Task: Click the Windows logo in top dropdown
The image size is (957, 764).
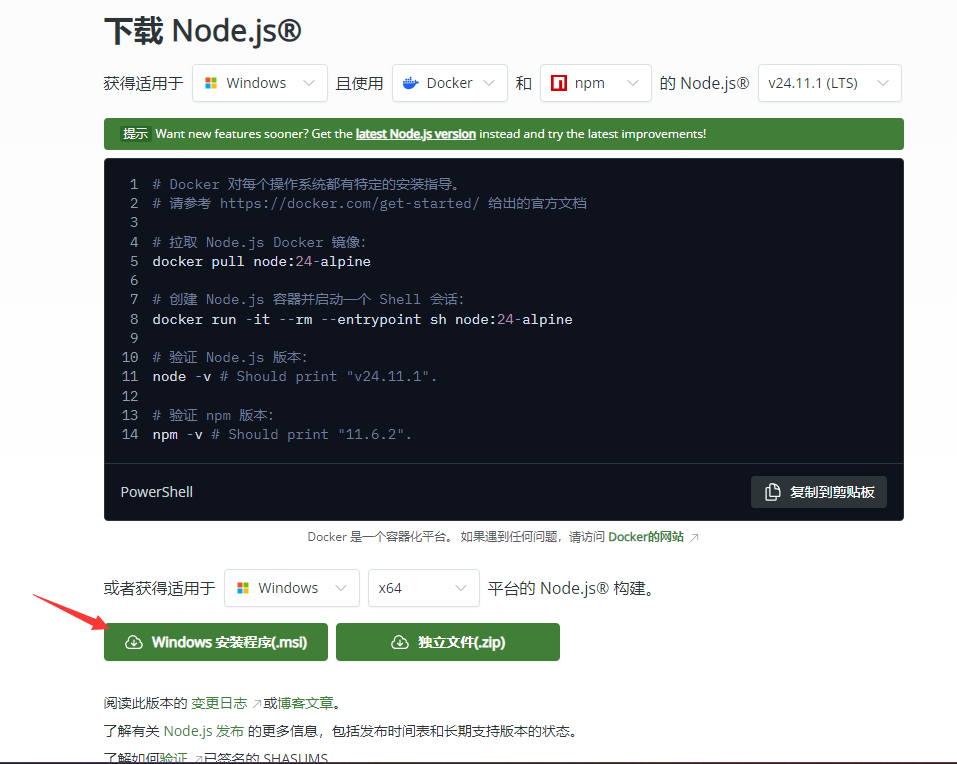Action: click(211, 83)
